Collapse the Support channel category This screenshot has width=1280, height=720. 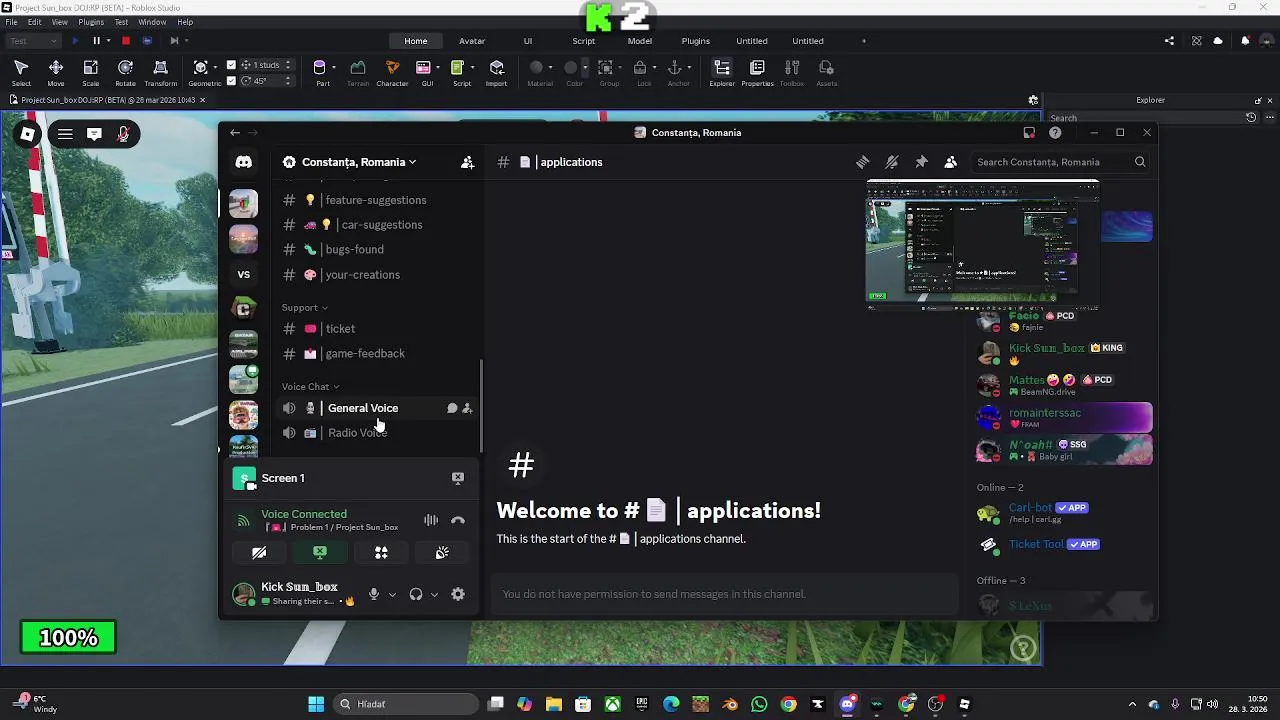coord(305,308)
